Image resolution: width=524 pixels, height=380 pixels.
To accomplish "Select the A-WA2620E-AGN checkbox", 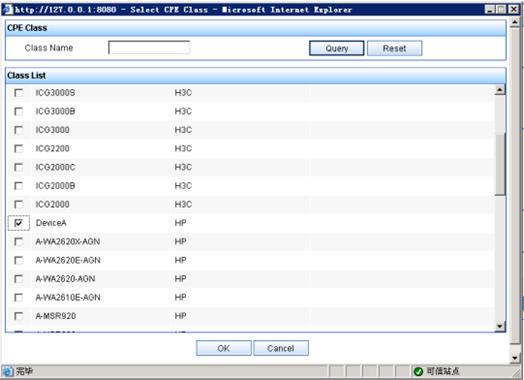I will click(19, 260).
